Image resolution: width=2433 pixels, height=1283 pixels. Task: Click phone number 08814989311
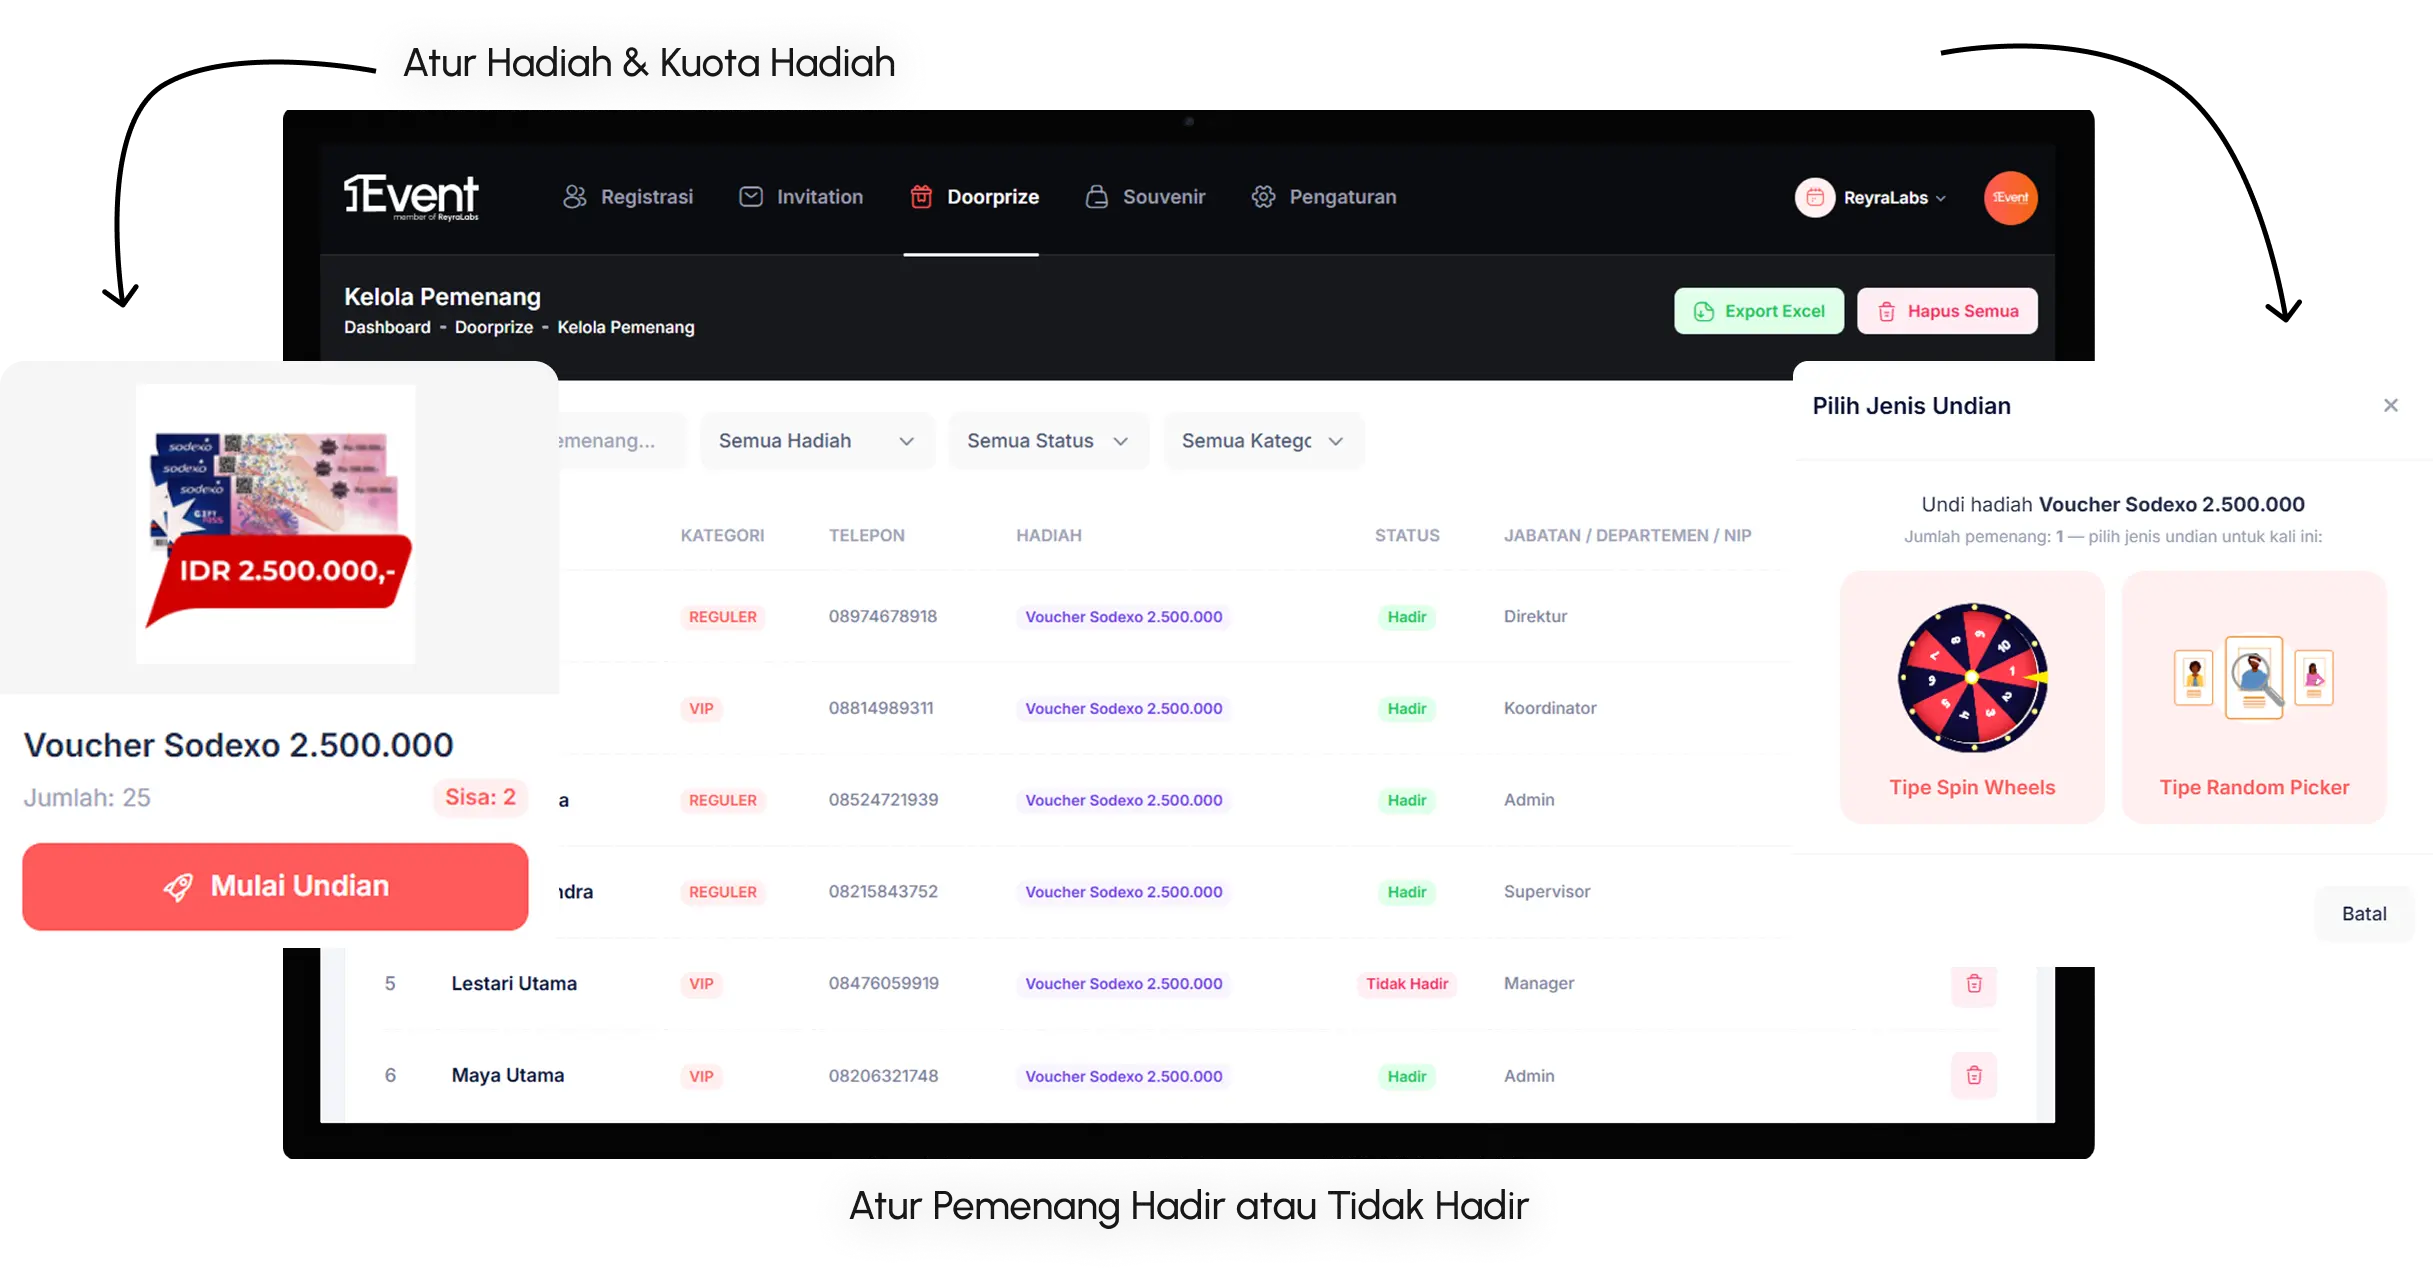tap(881, 708)
